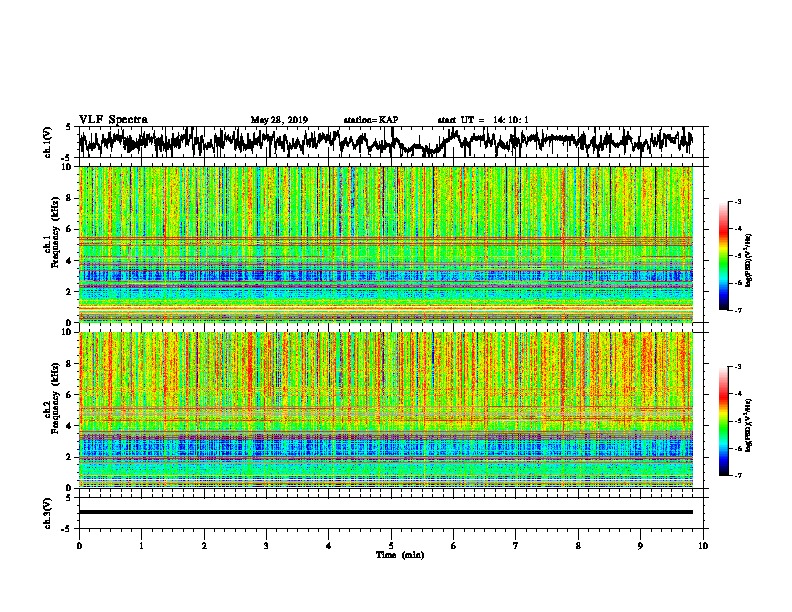Click the 'Time (min)' axis label
Image resolution: width=792 pixels, height=612 pixels.
coord(400,555)
